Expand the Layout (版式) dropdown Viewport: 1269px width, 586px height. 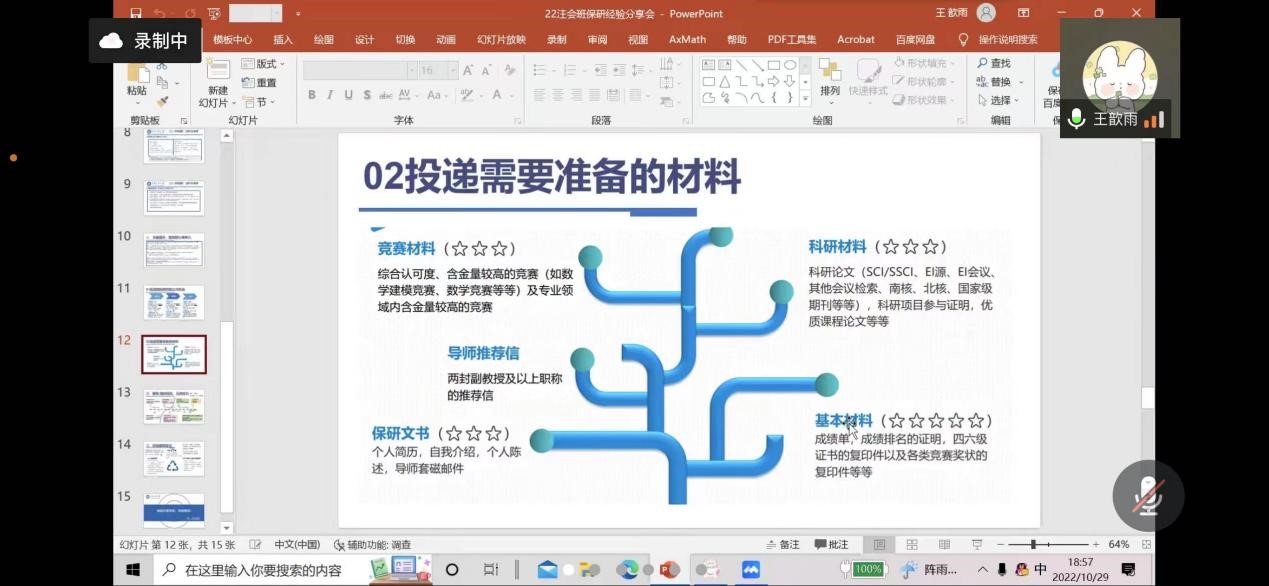click(264, 64)
